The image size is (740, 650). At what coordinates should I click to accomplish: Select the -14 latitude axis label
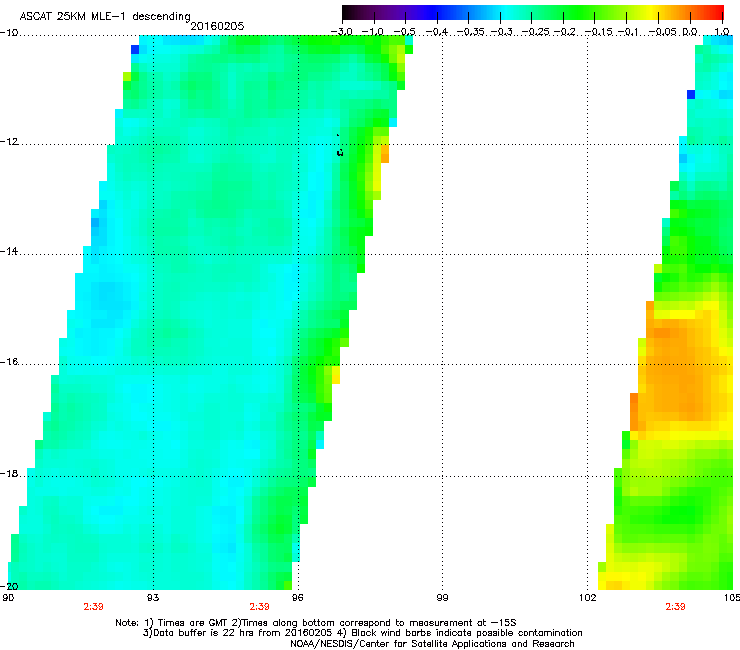coord(9,252)
